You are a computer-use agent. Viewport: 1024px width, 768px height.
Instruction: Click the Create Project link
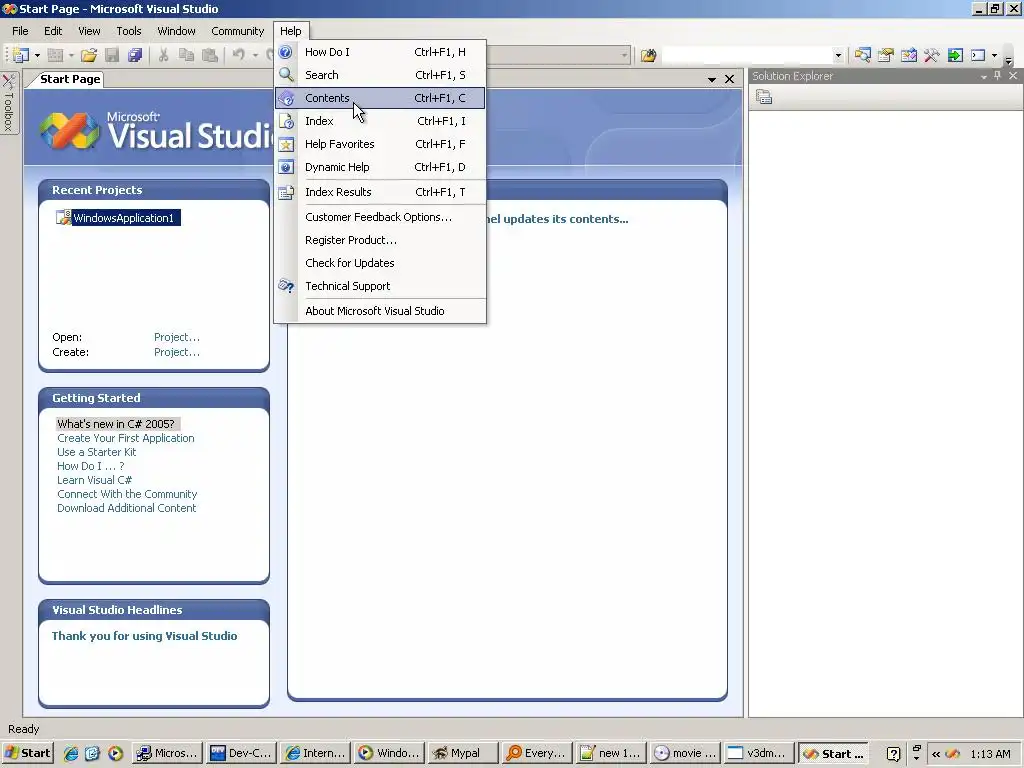[x=177, y=352]
